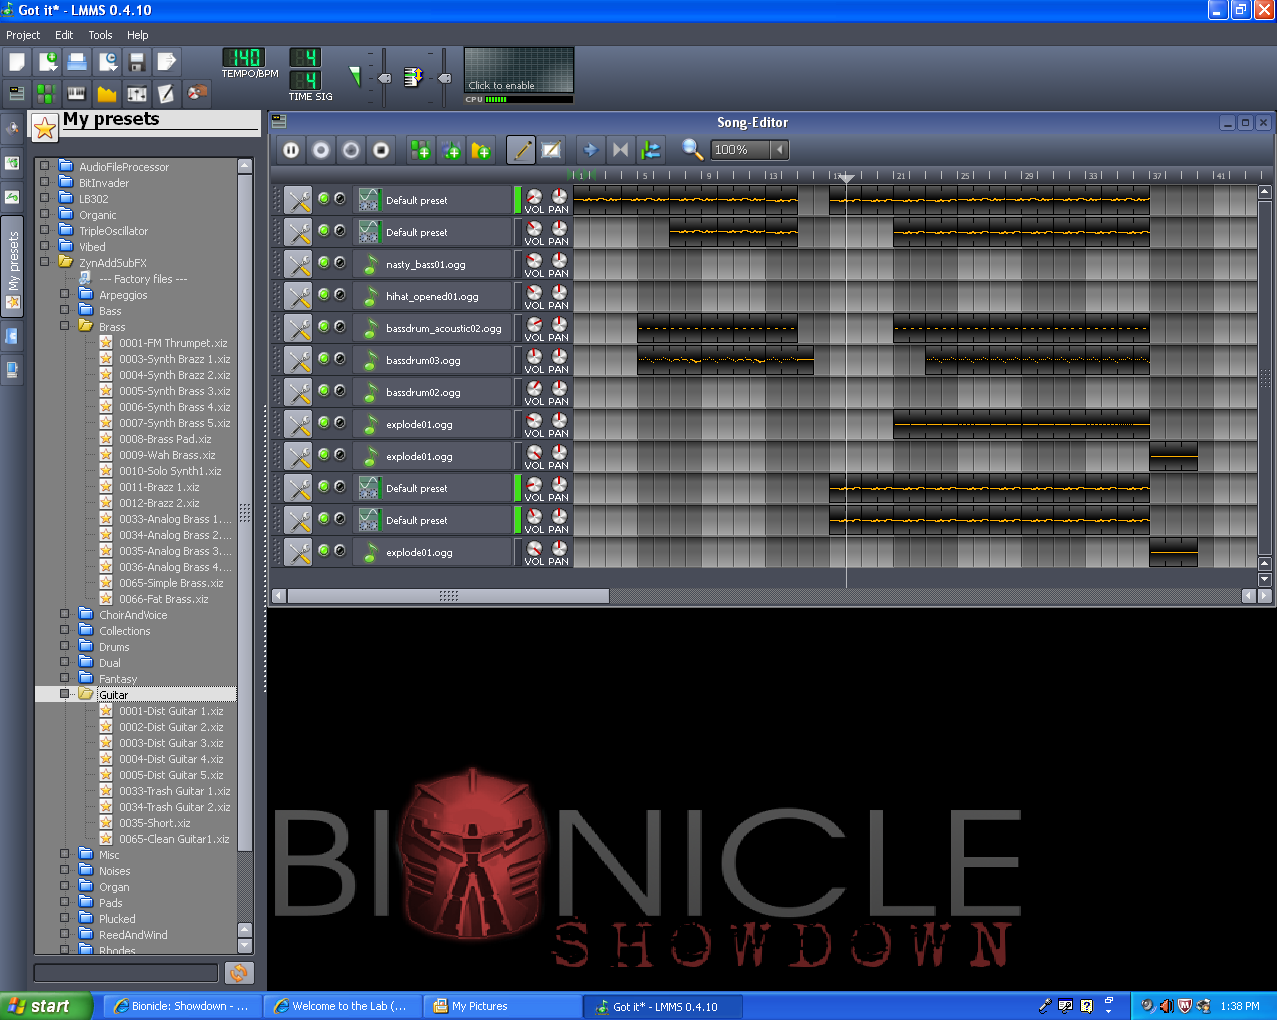Screen dimensions: 1278x1020
Task: Pause song playback in Song-Editor
Action: 291,150
